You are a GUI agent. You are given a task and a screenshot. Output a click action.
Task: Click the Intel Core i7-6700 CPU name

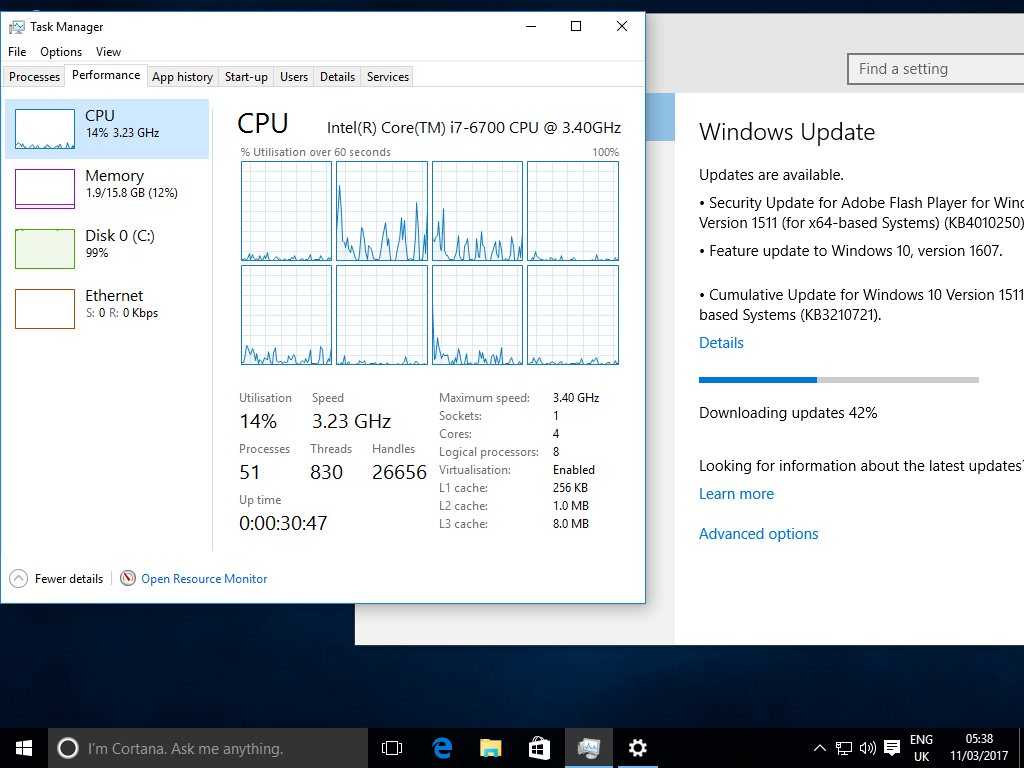(473, 127)
